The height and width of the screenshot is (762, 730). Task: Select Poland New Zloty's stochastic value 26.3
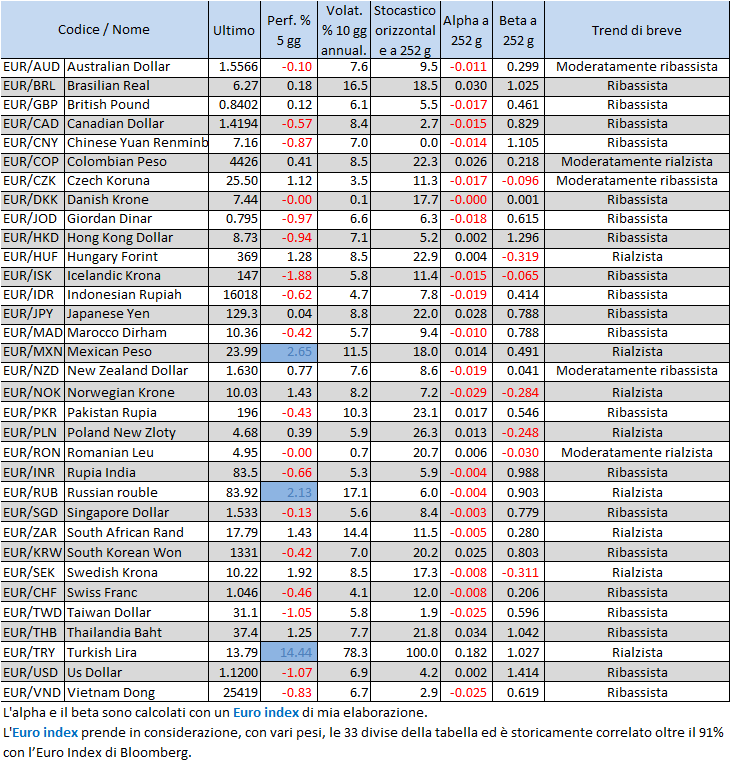coord(405,432)
